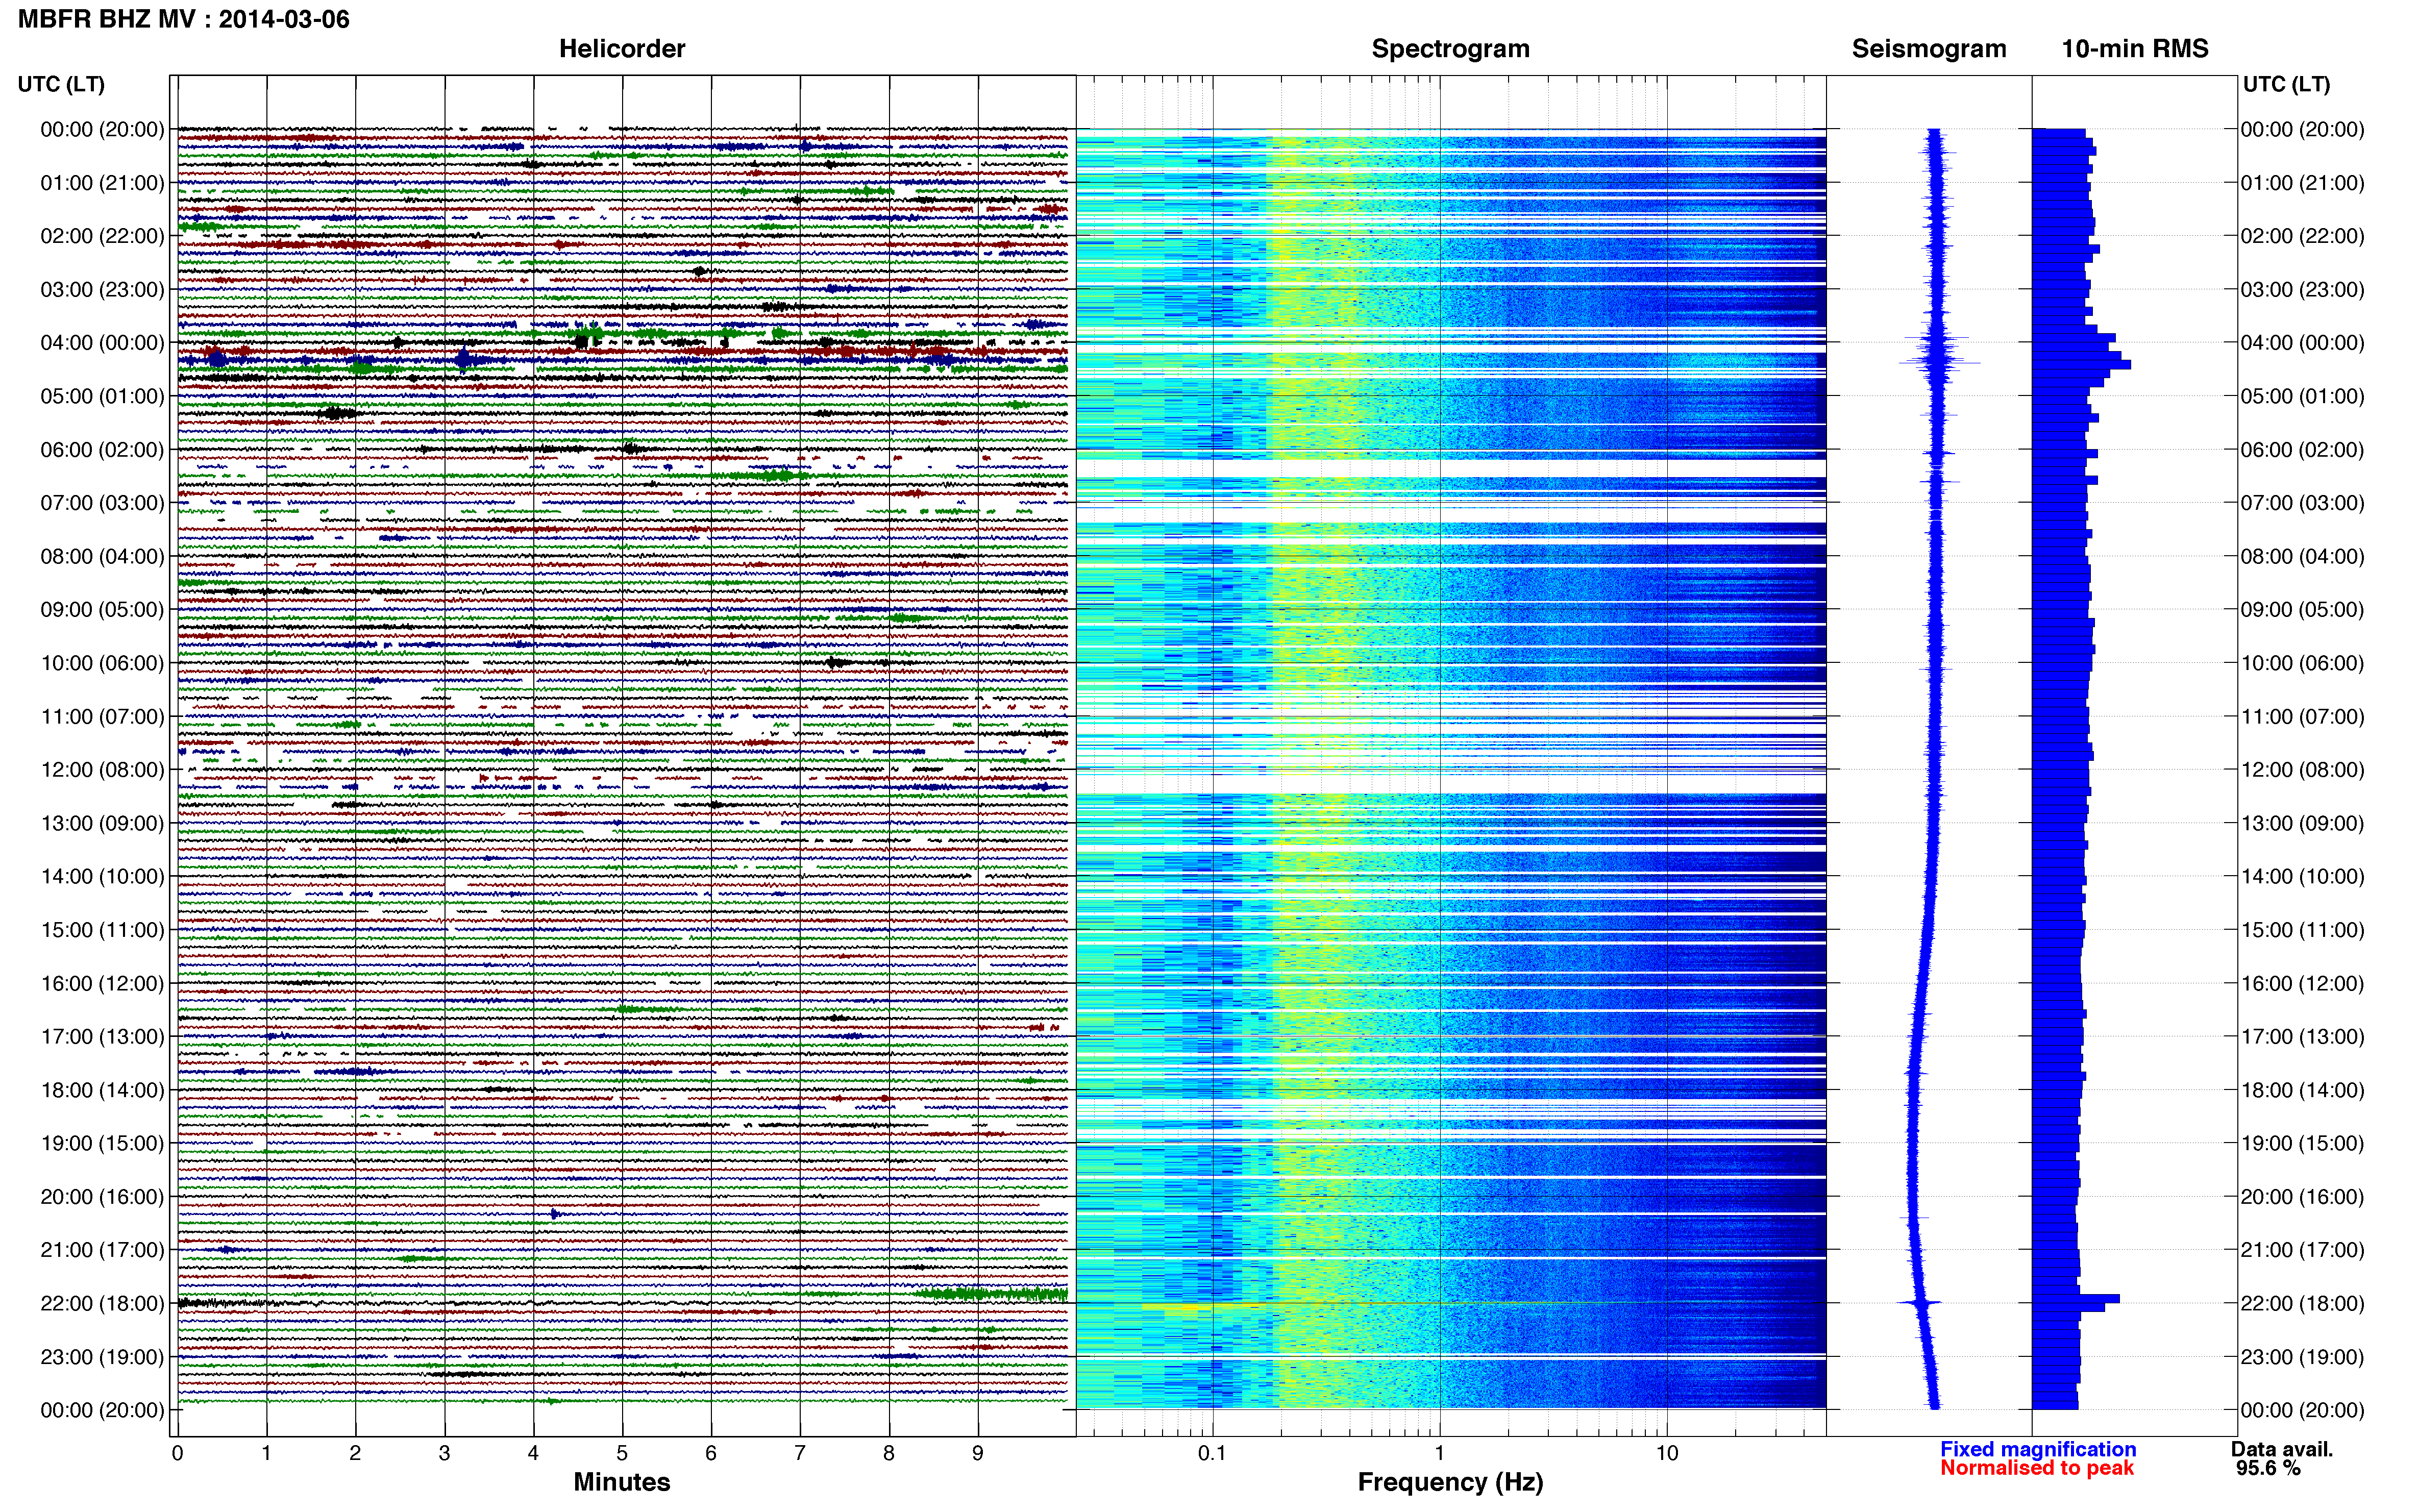Select left time label '18:00 (14:00)'
Screen dimensions: 2419x1512
[x=102, y=1090]
